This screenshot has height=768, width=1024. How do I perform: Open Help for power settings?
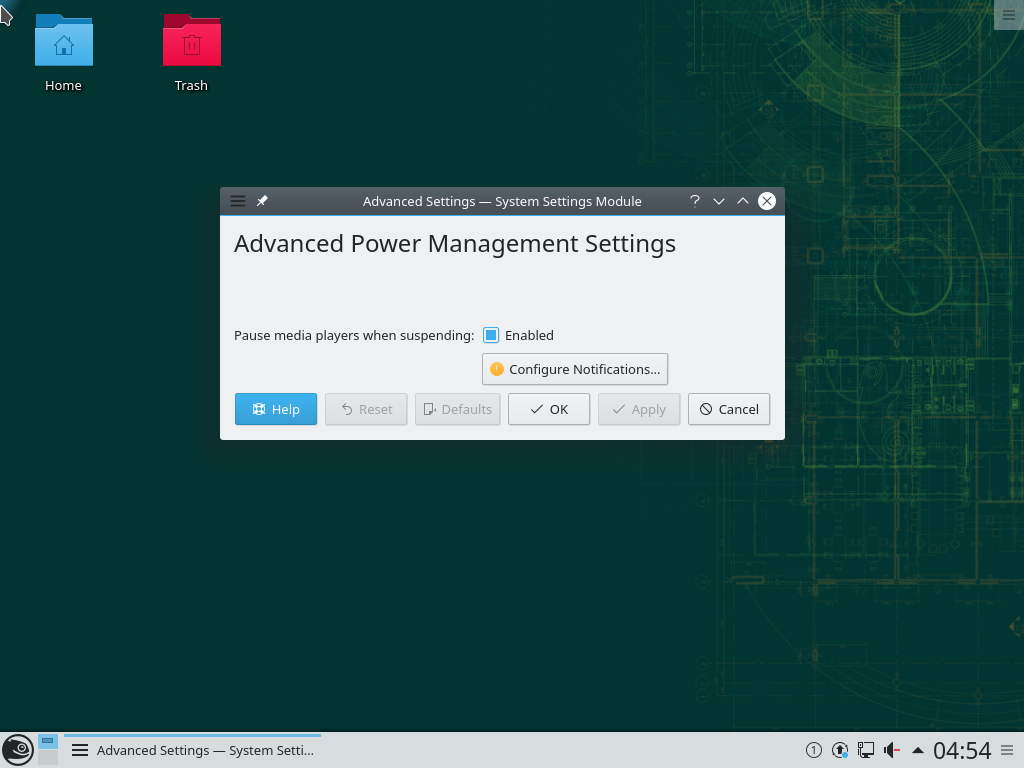tap(276, 409)
